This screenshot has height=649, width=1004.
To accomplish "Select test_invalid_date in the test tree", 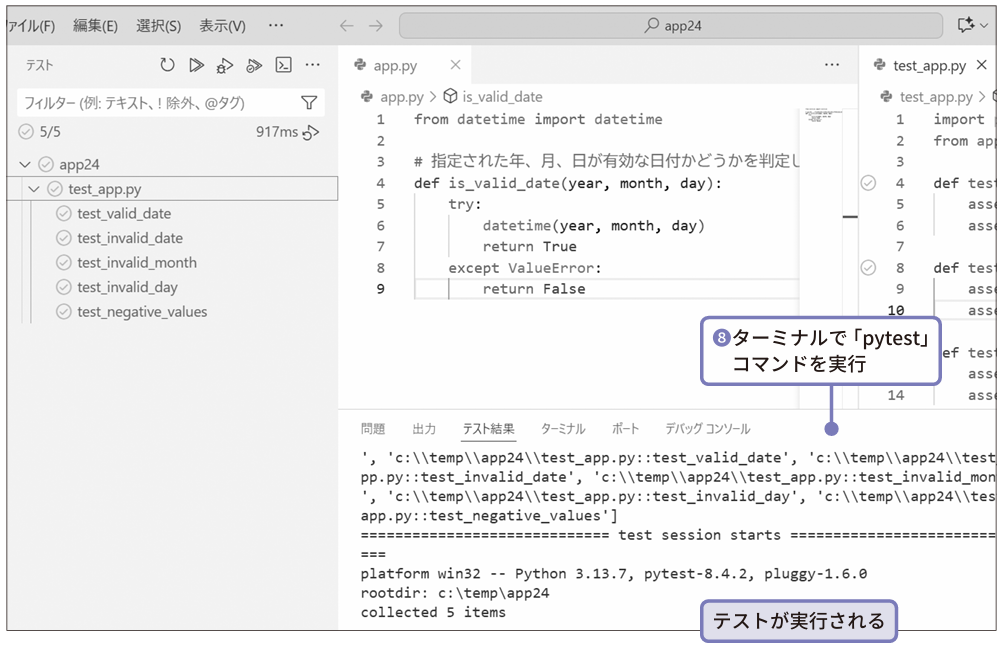I will pos(130,238).
